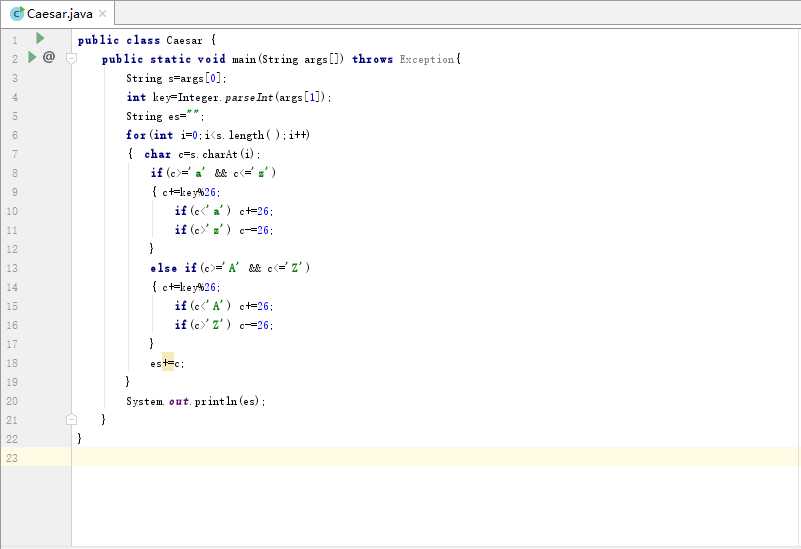The height and width of the screenshot is (549, 801).
Task: Click line number 13 in the gutter
Action: tap(12, 268)
